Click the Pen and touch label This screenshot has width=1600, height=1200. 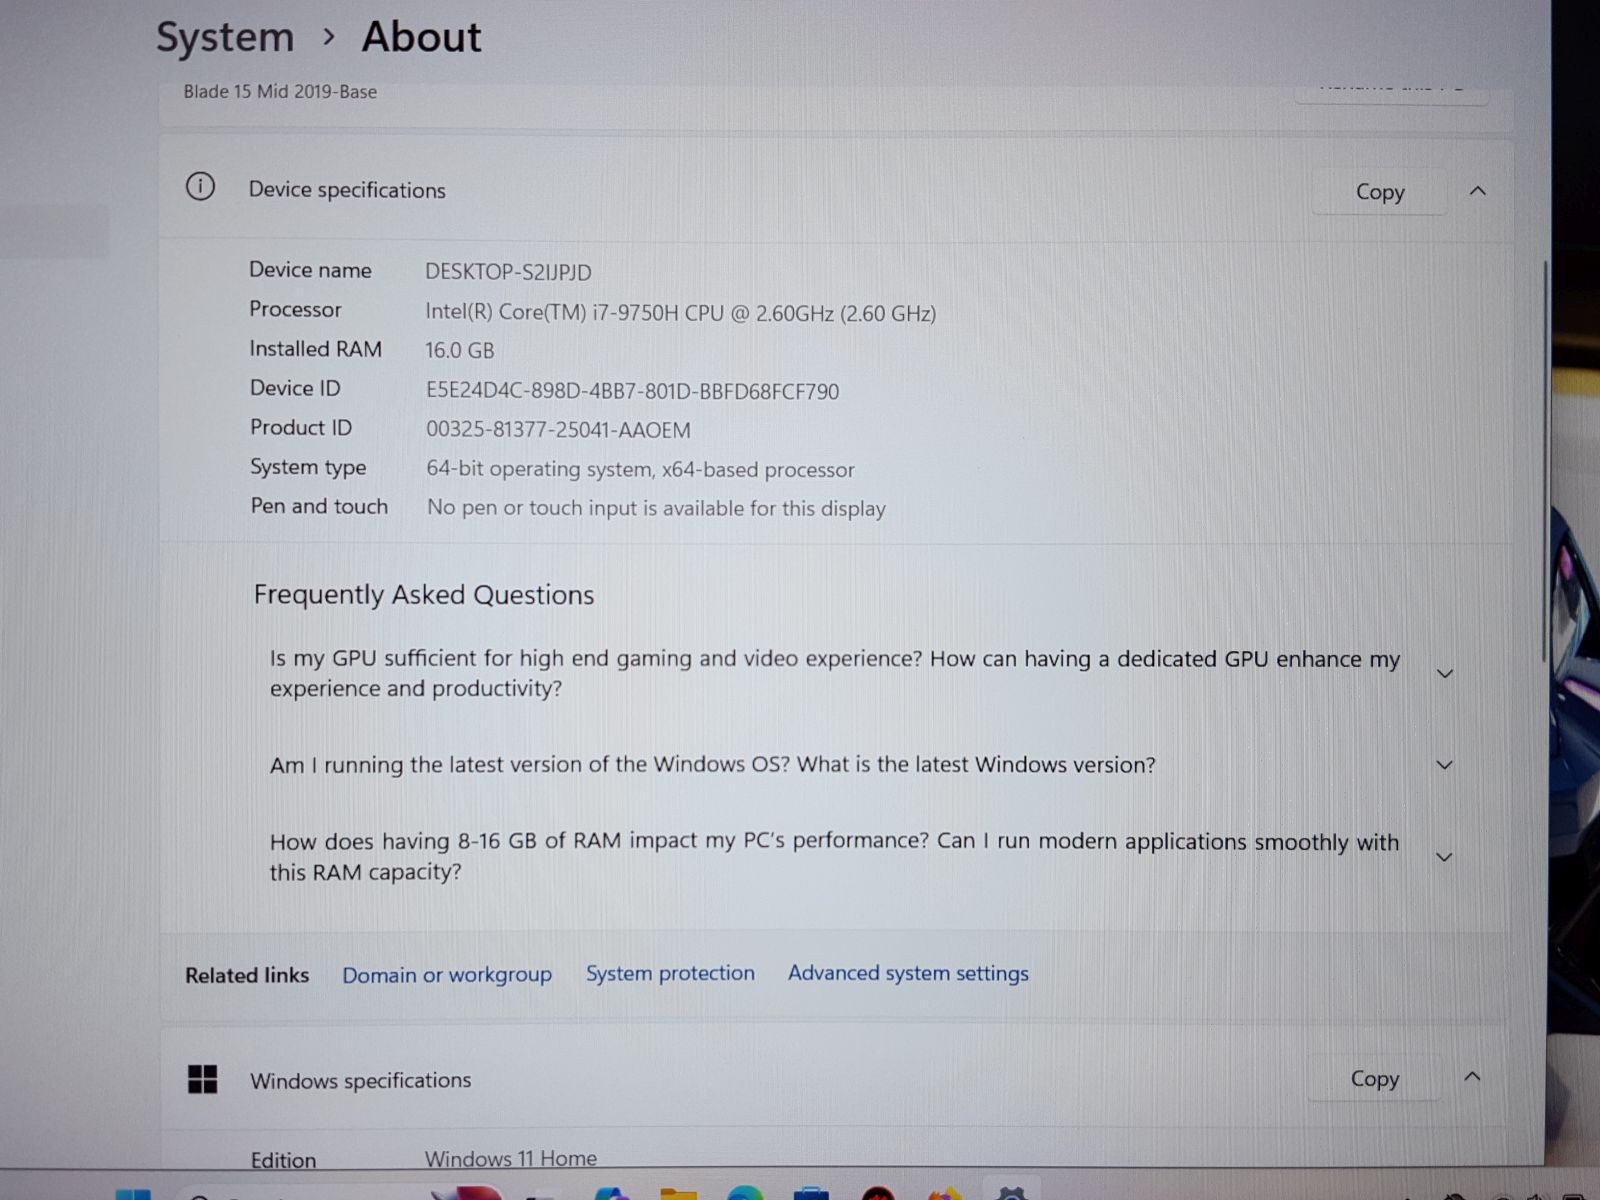click(x=319, y=506)
